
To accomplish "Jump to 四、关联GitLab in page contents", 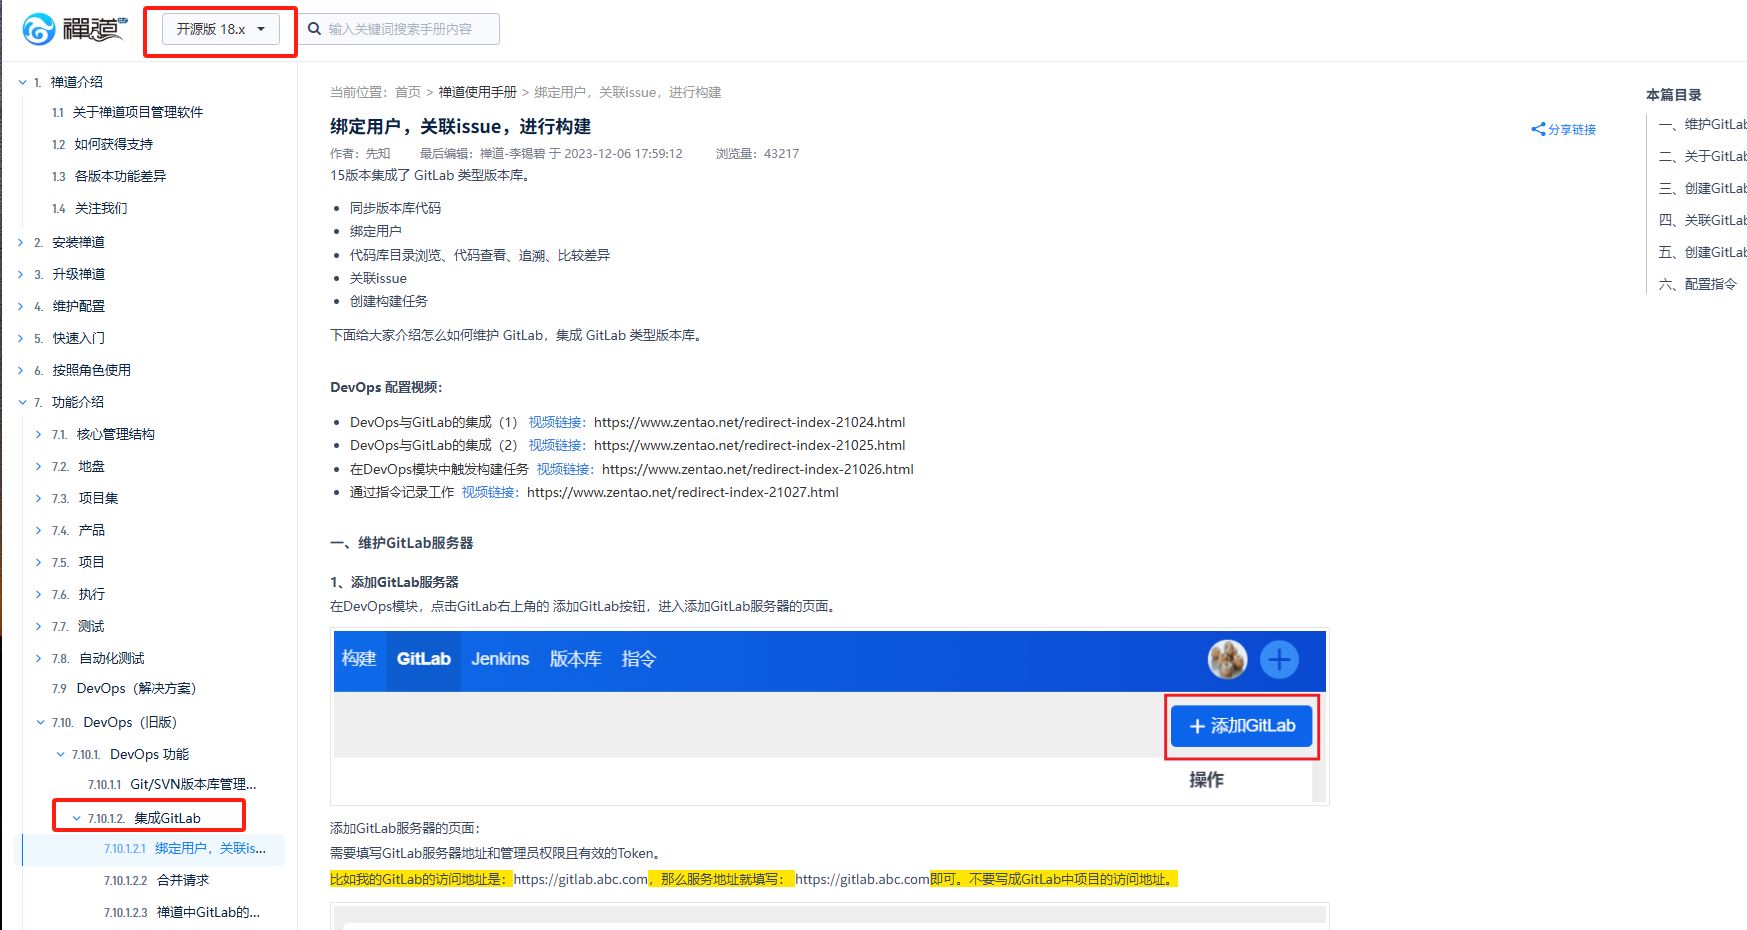I will [x=1702, y=220].
